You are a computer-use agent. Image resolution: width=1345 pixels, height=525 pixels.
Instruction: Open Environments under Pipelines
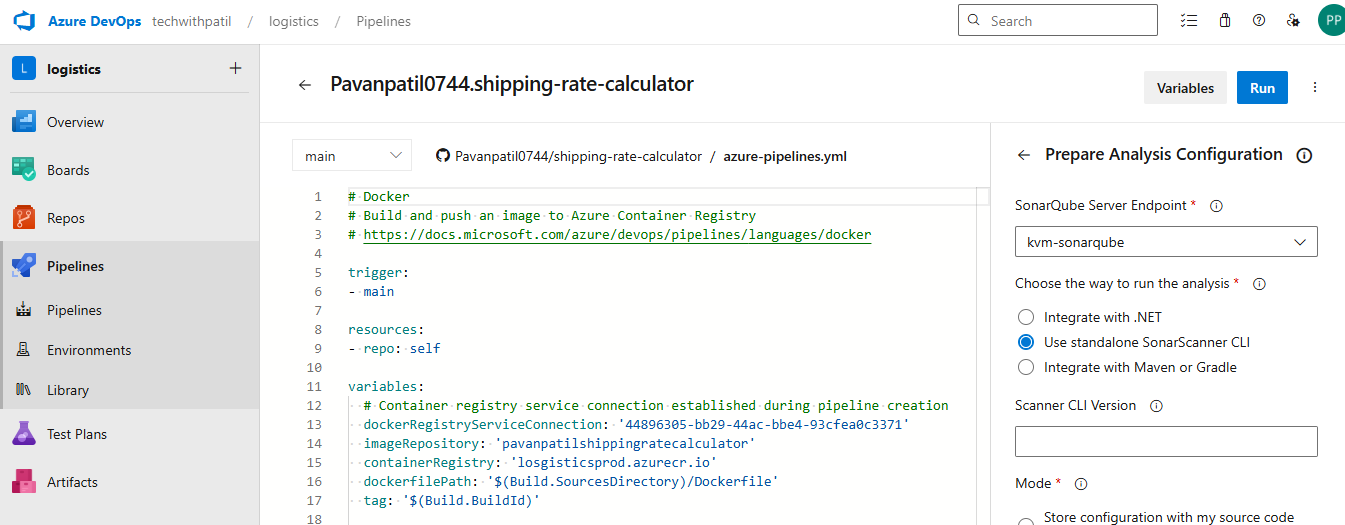(x=89, y=350)
